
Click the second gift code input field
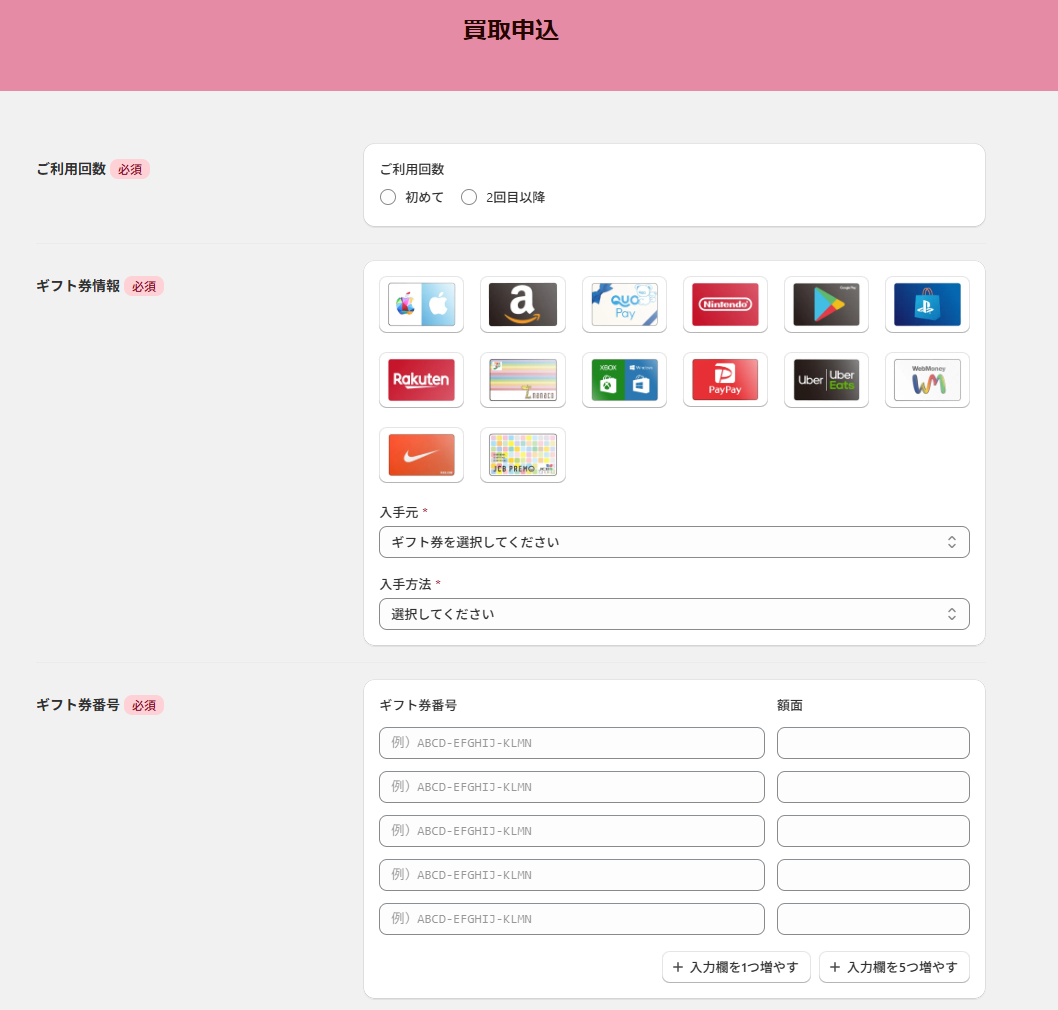(572, 787)
